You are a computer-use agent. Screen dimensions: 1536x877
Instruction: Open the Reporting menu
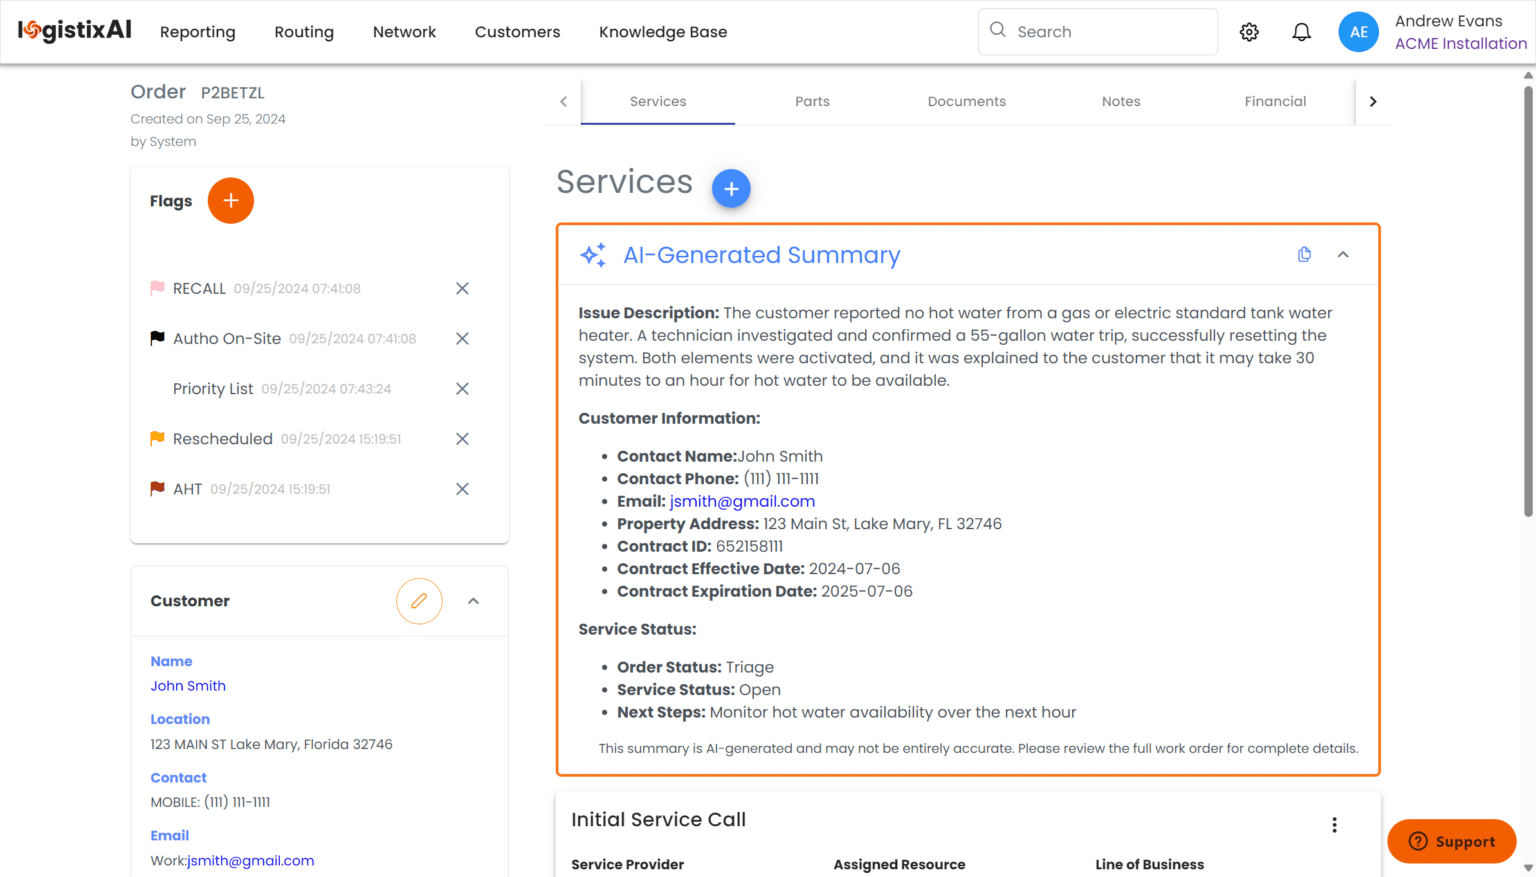coord(198,32)
